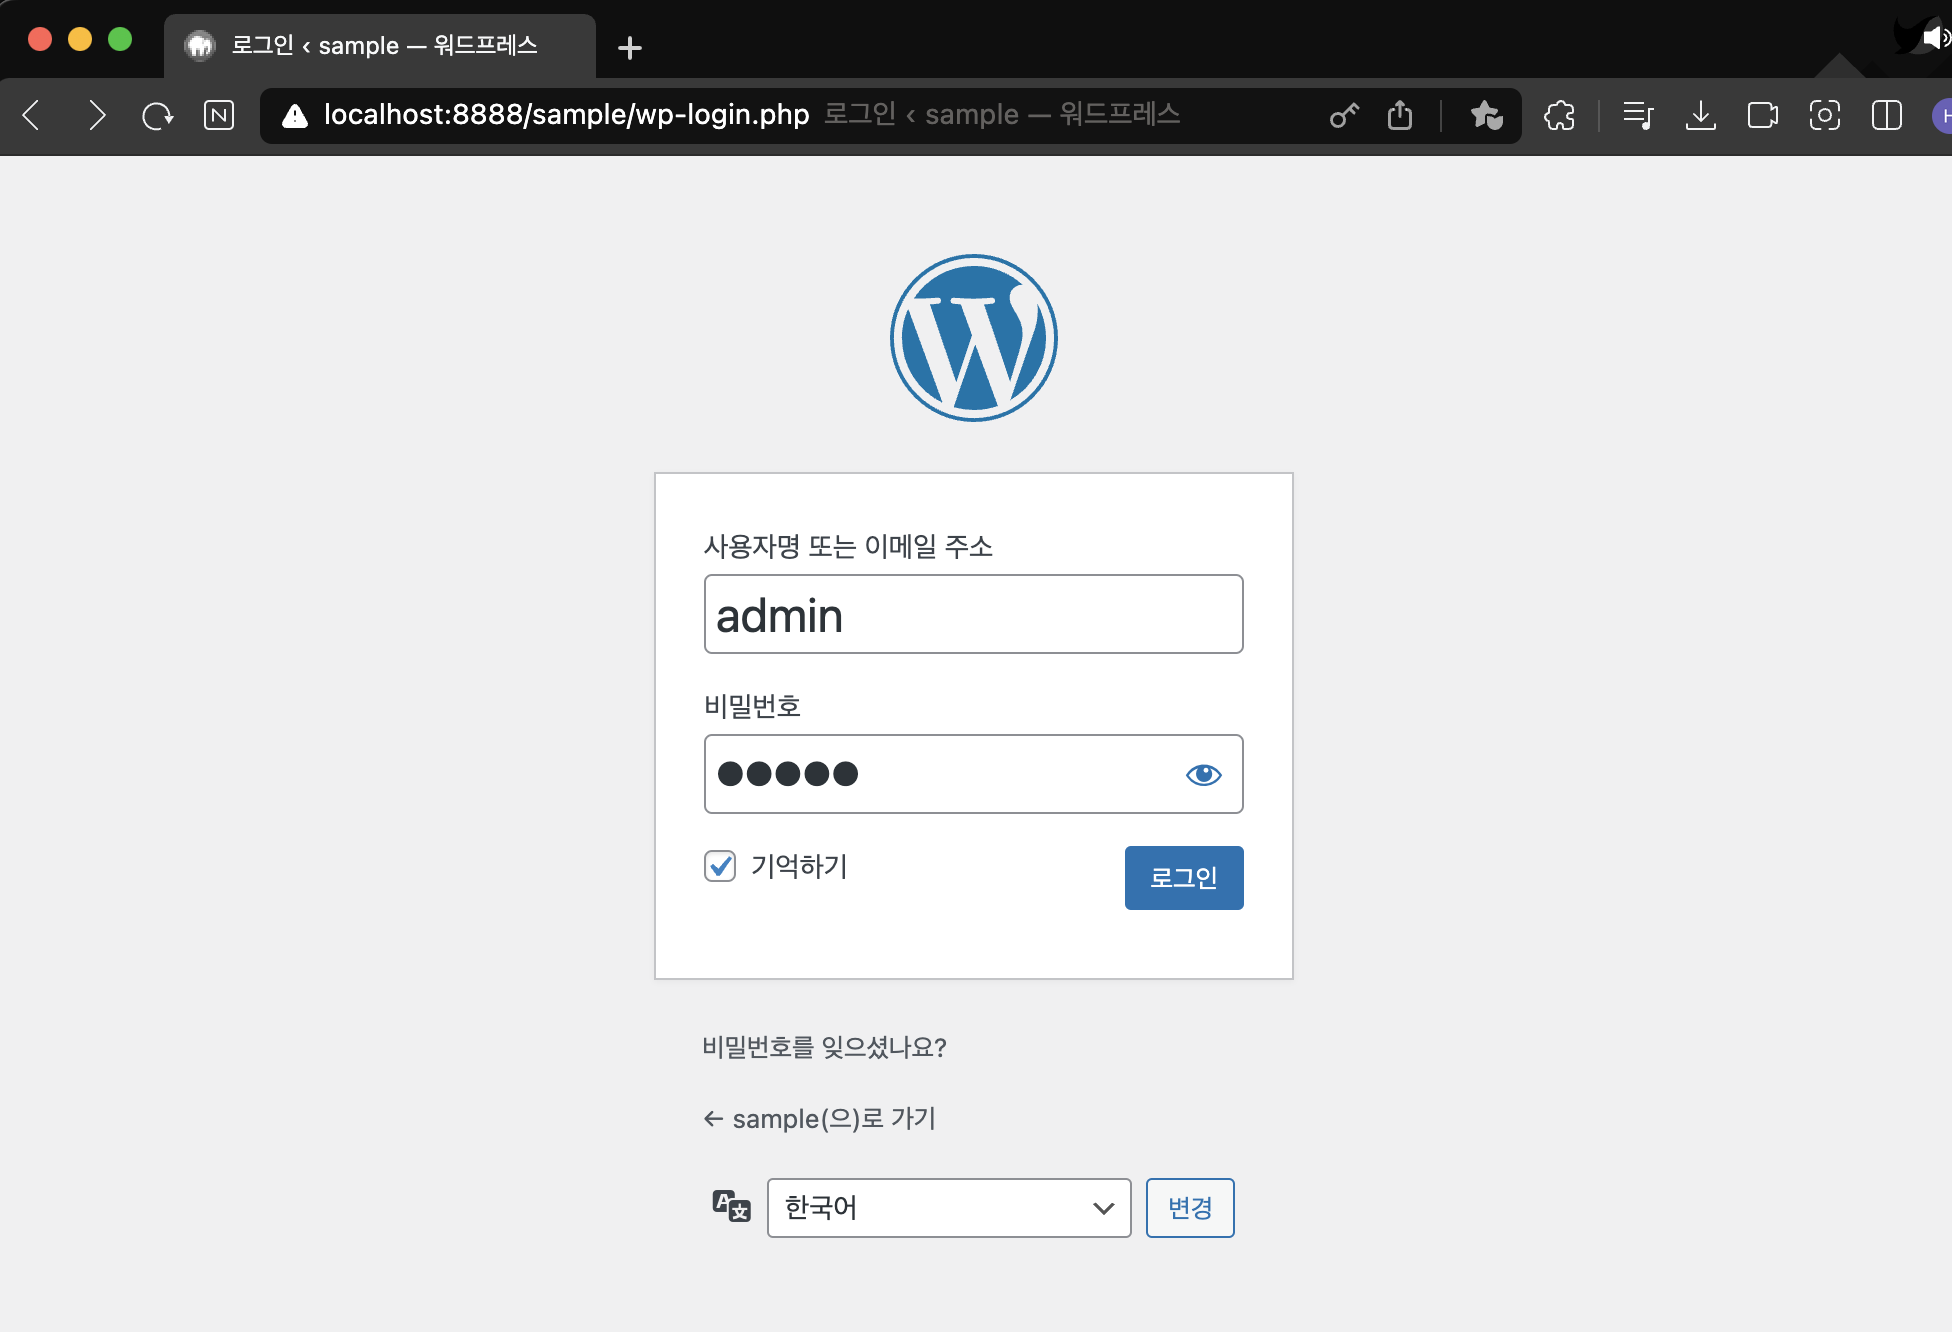Open a new tab with plus button
Screen dimensions: 1952x1332
point(630,48)
